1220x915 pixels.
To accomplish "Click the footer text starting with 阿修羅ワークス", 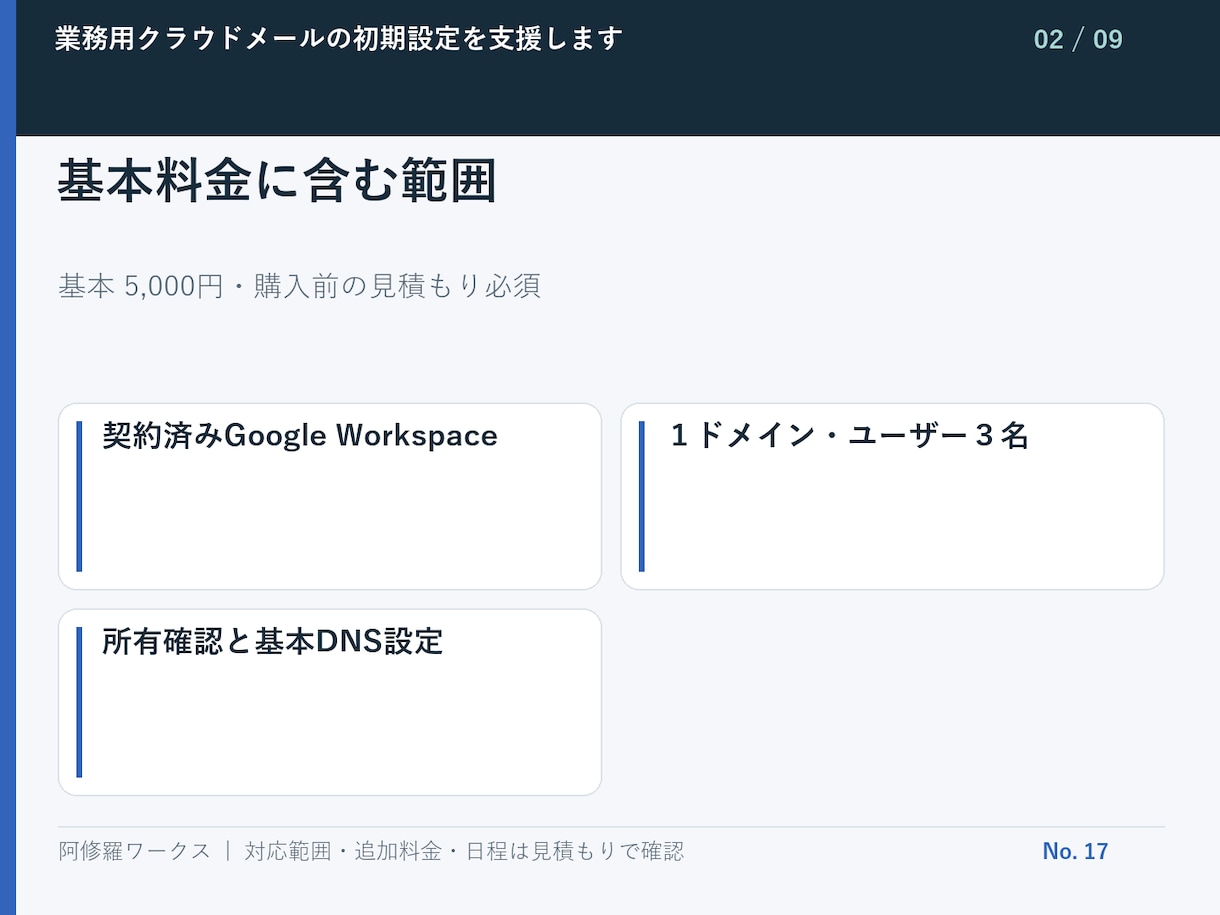I will [371, 851].
